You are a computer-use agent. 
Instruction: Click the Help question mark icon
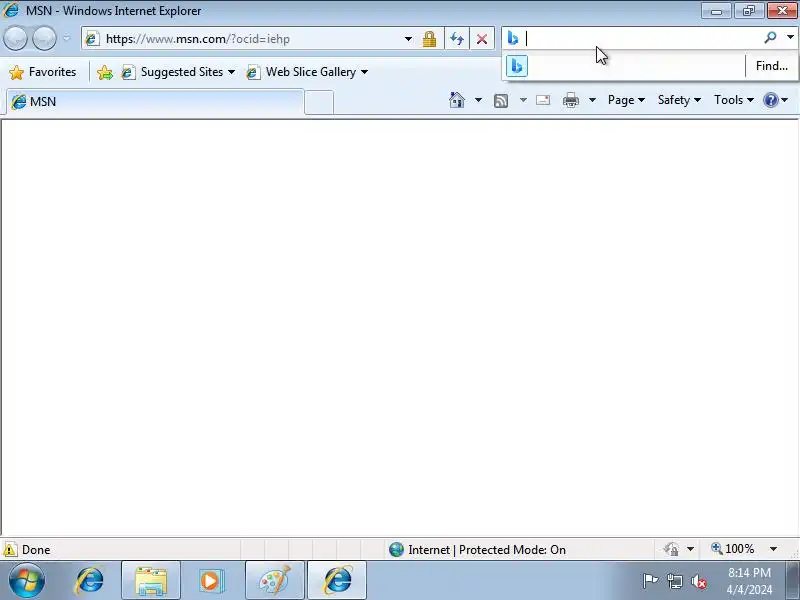coord(770,100)
